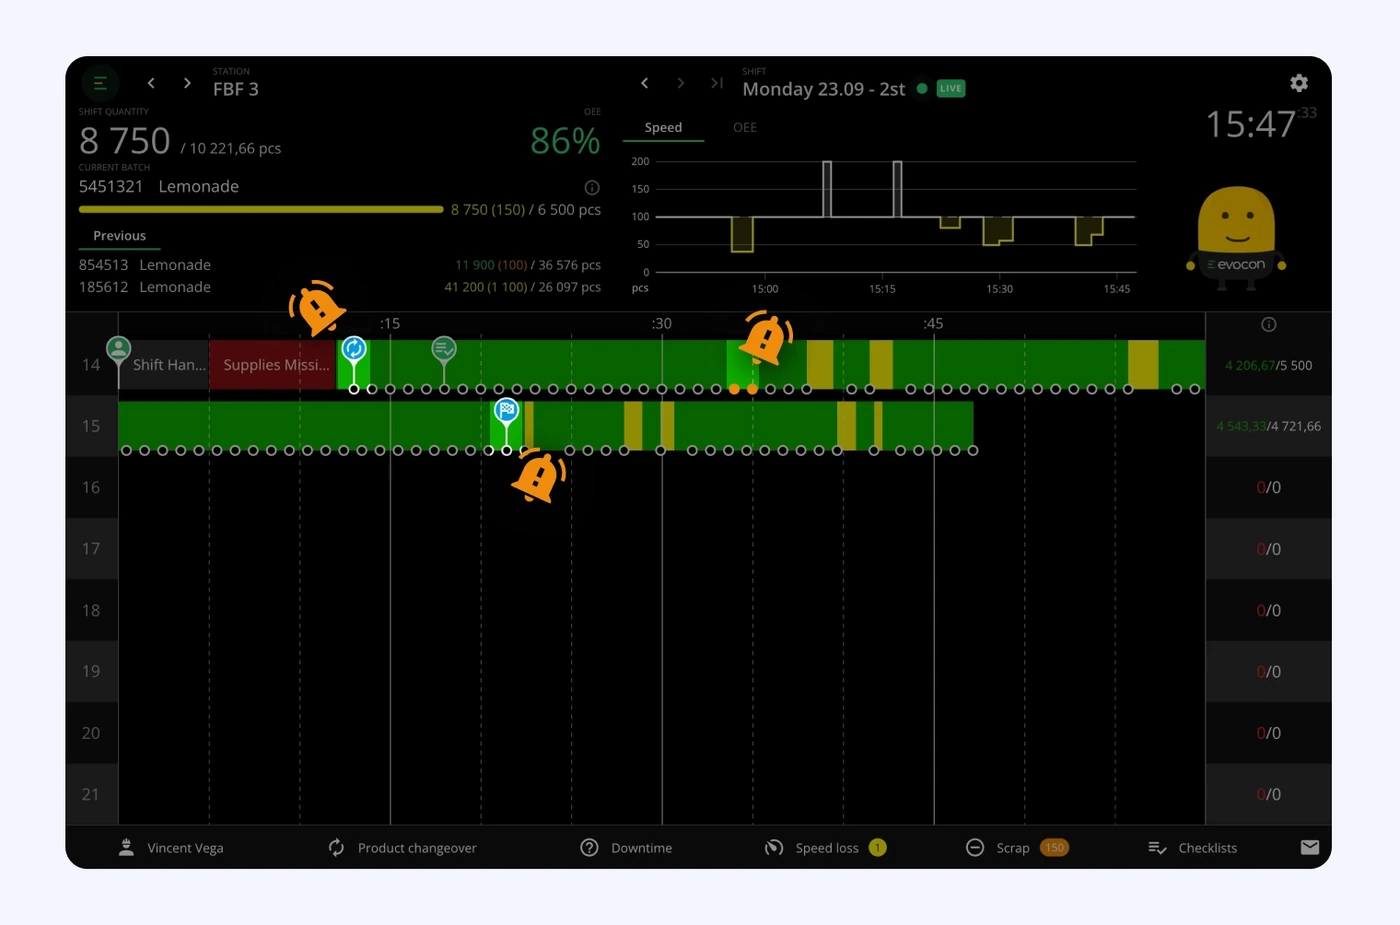Click the operator pin at Shift Handover
Screen dimensions: 1400x925
[118, 350]
